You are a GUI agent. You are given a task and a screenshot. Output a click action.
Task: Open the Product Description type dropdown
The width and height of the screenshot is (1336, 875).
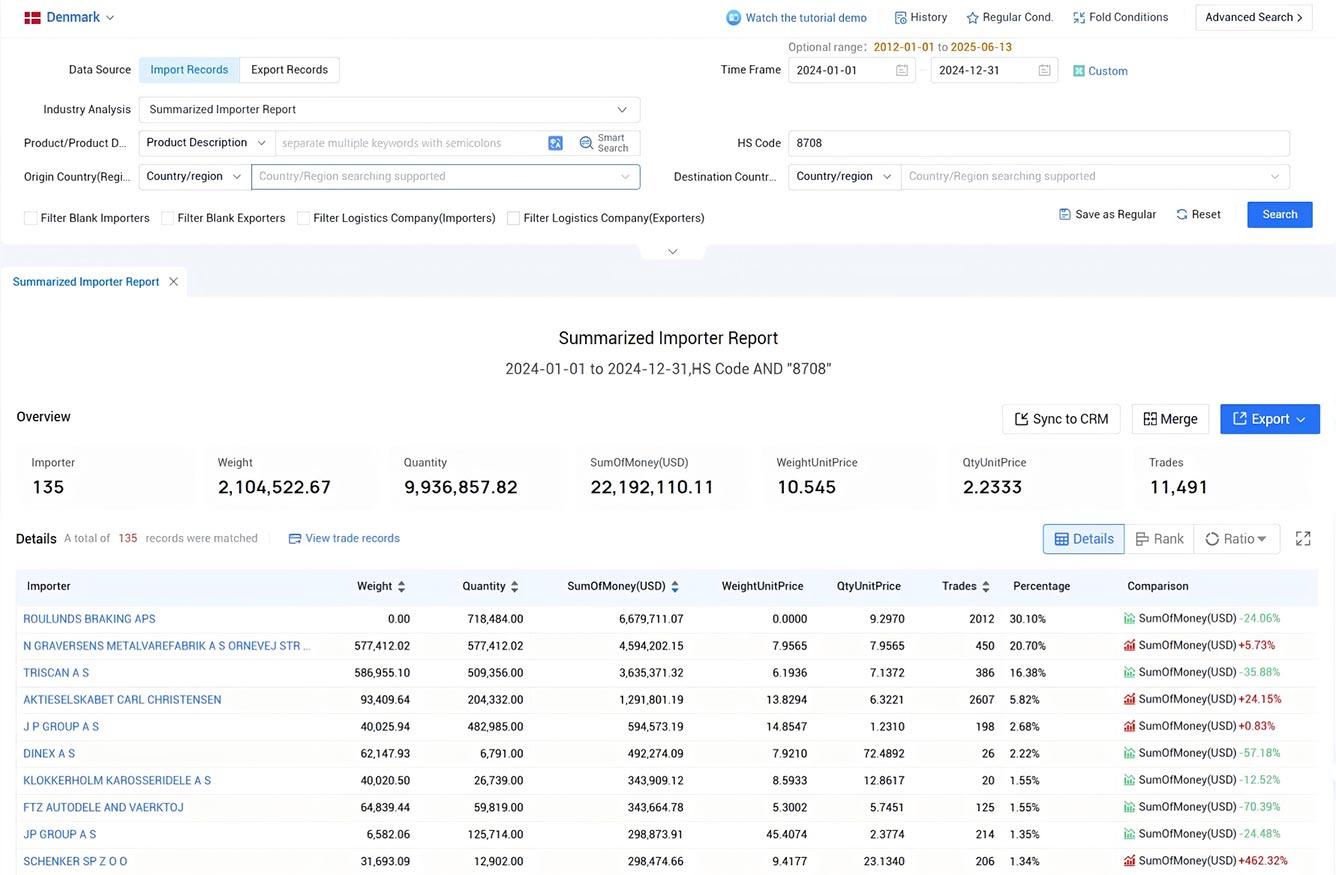click(x=206, y=143)
